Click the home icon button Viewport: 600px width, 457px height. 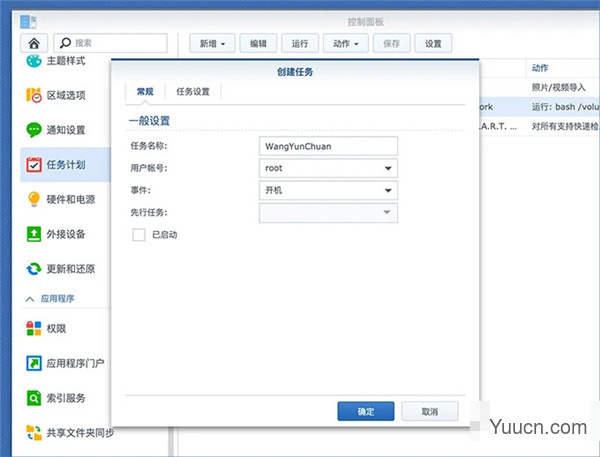pos(34,43)
